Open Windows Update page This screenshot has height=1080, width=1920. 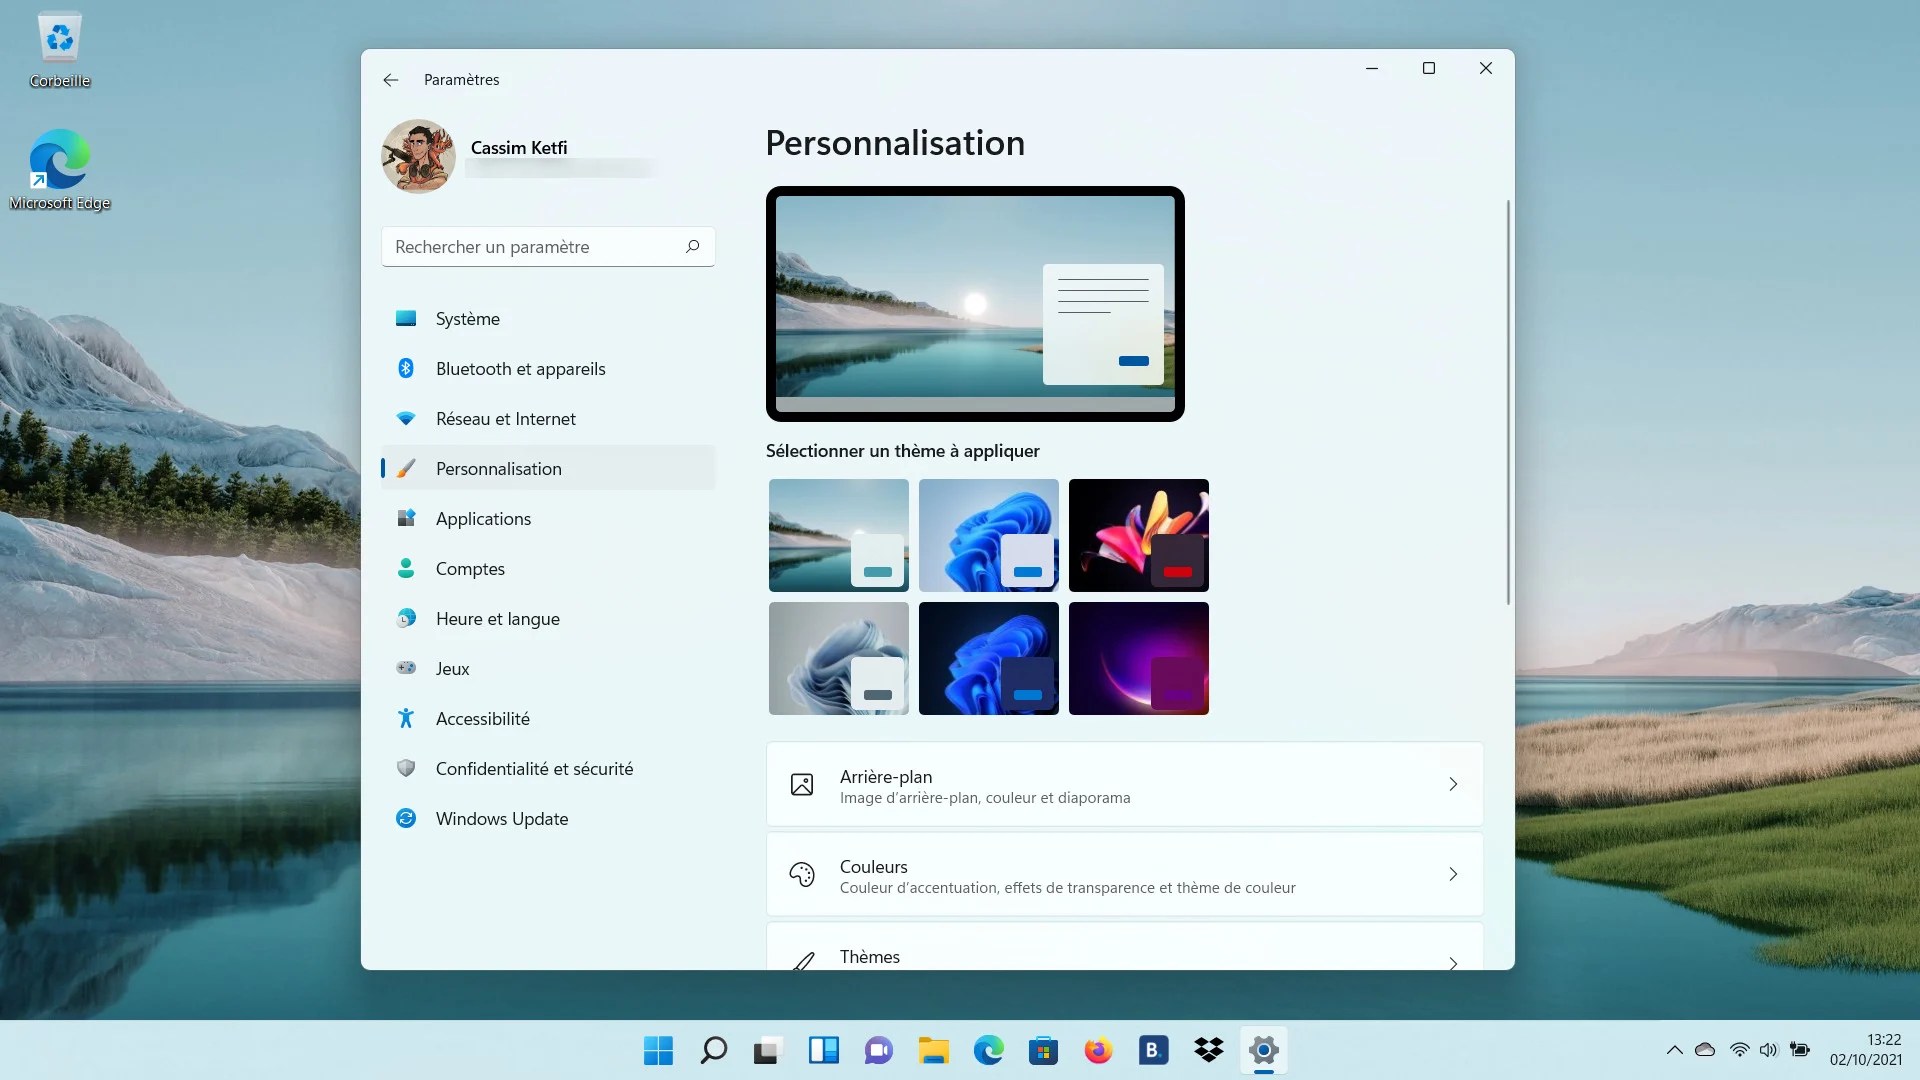pos(548,819)
